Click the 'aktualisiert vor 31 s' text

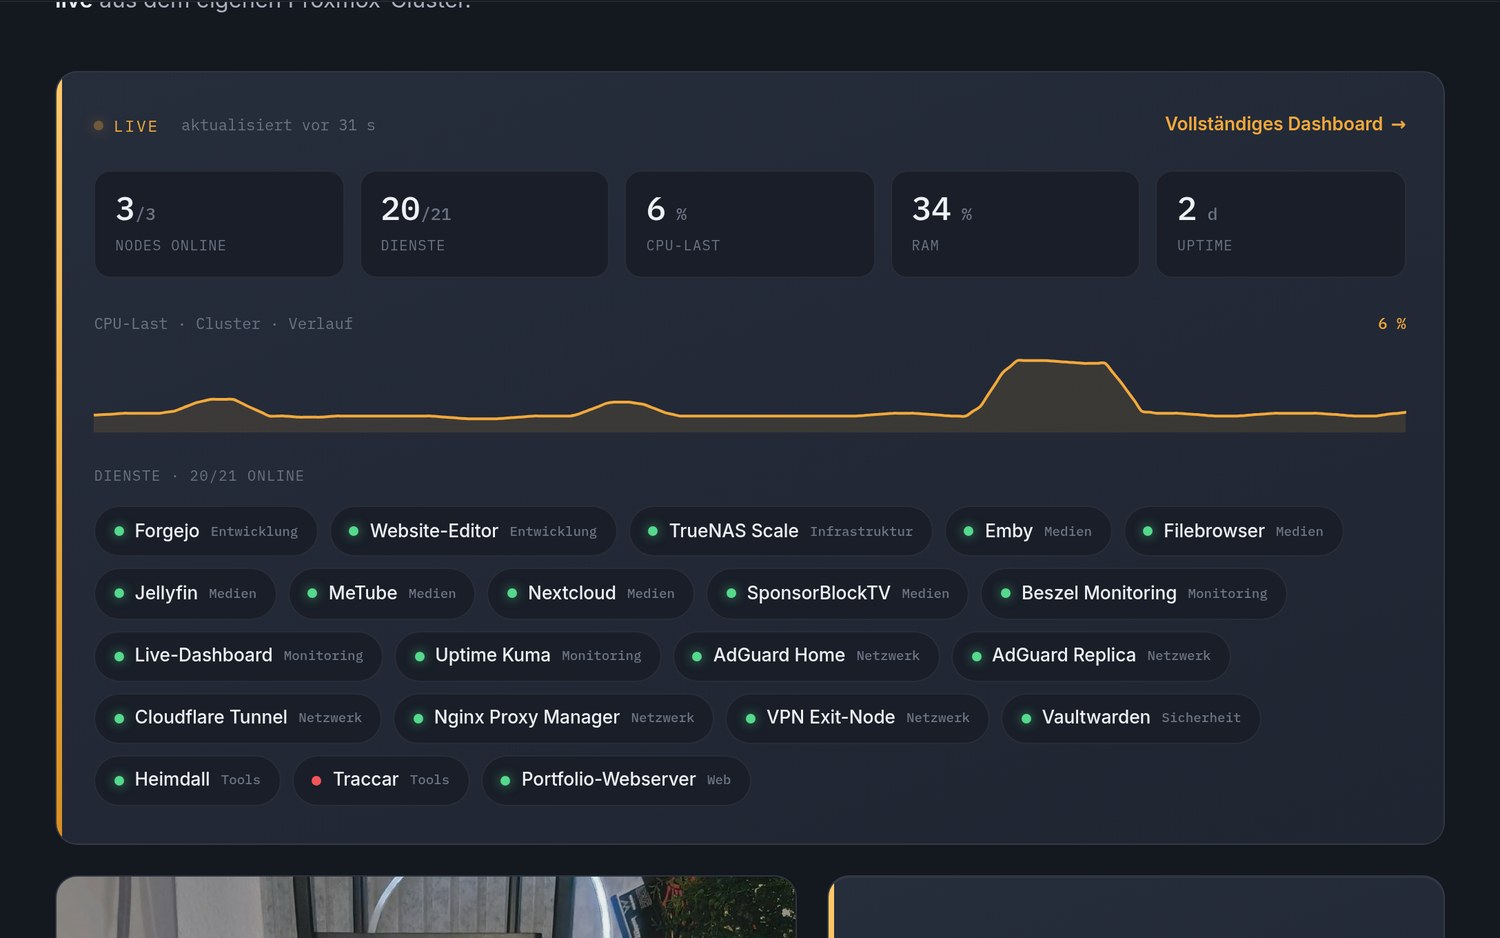(x=278, y=125)
